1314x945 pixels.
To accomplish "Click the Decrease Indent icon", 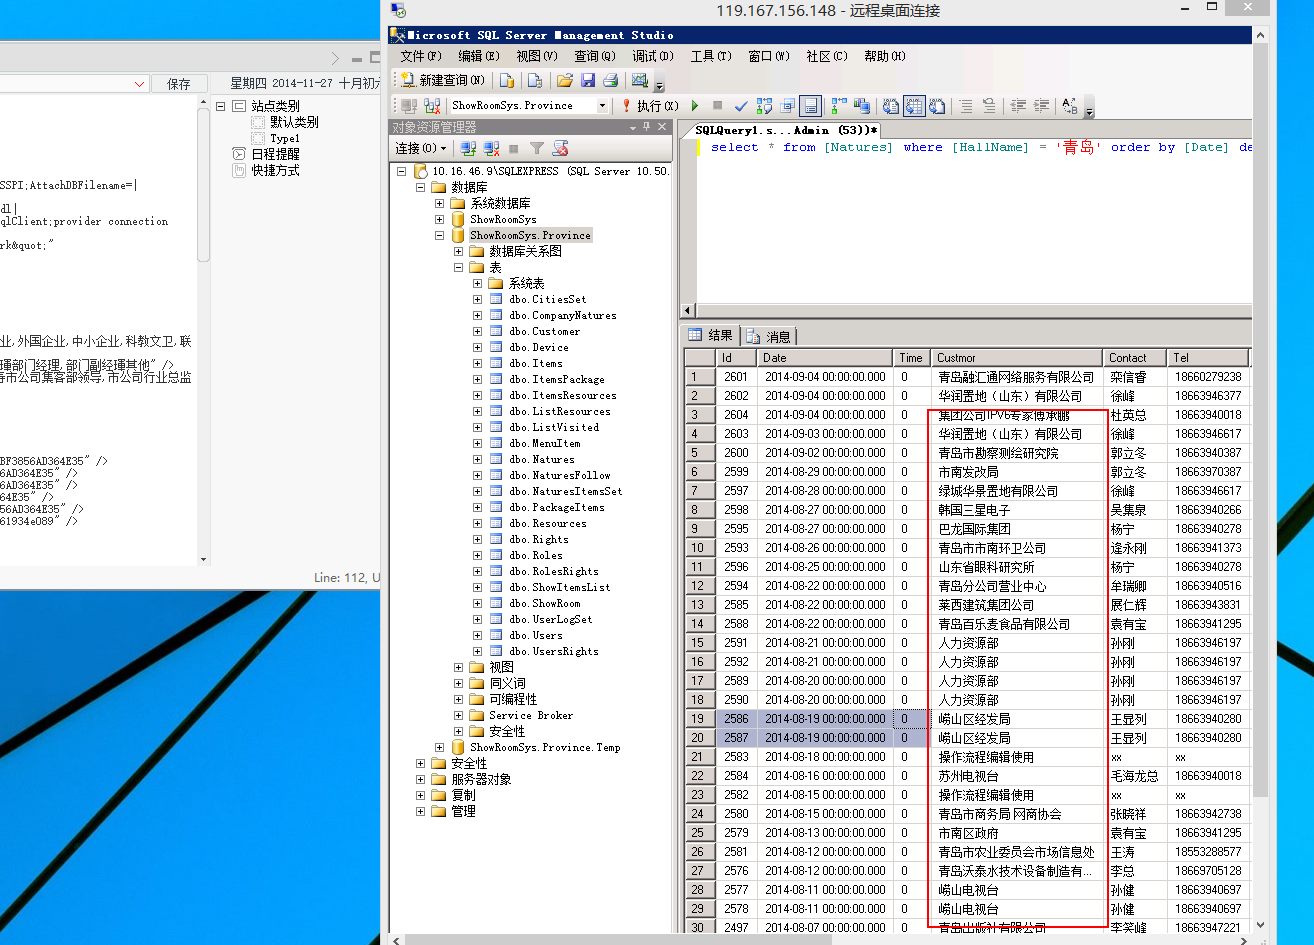I will click(1017, 106).
